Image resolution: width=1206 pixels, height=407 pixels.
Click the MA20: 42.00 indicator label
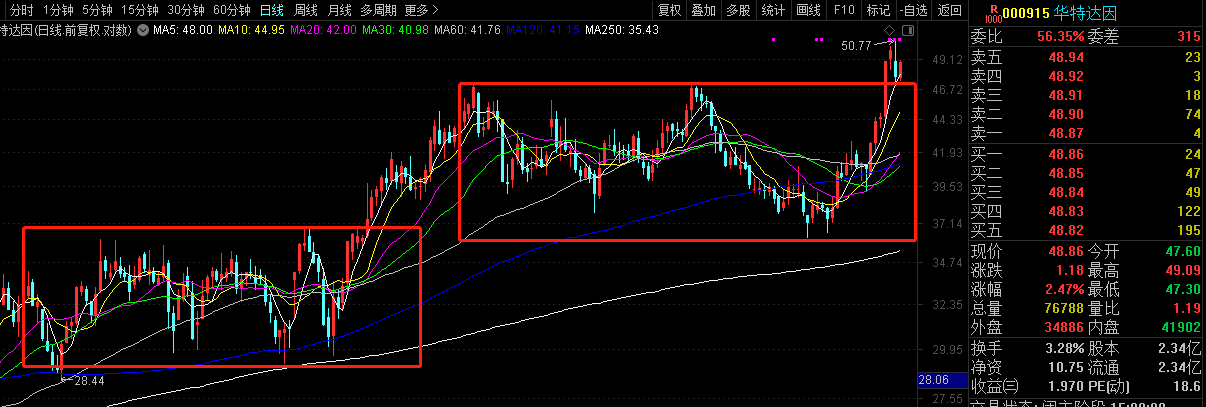point(323,30)
